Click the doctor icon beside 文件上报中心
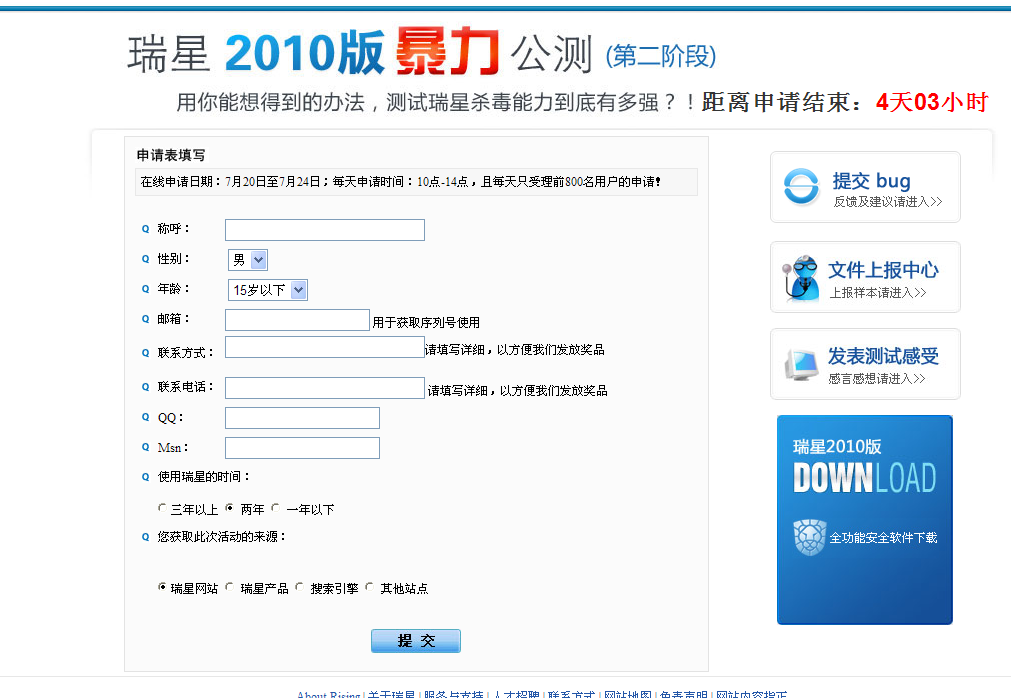 [801, 278]
